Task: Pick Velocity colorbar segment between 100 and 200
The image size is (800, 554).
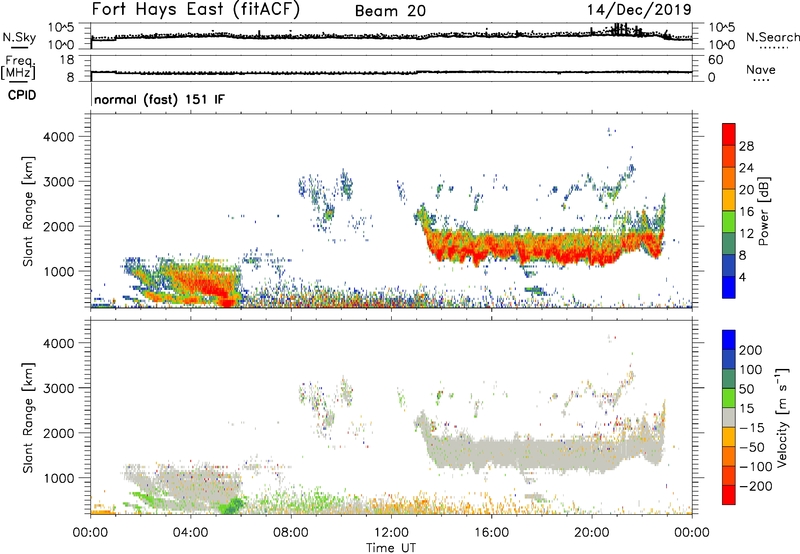Action: tap(729, 359)
